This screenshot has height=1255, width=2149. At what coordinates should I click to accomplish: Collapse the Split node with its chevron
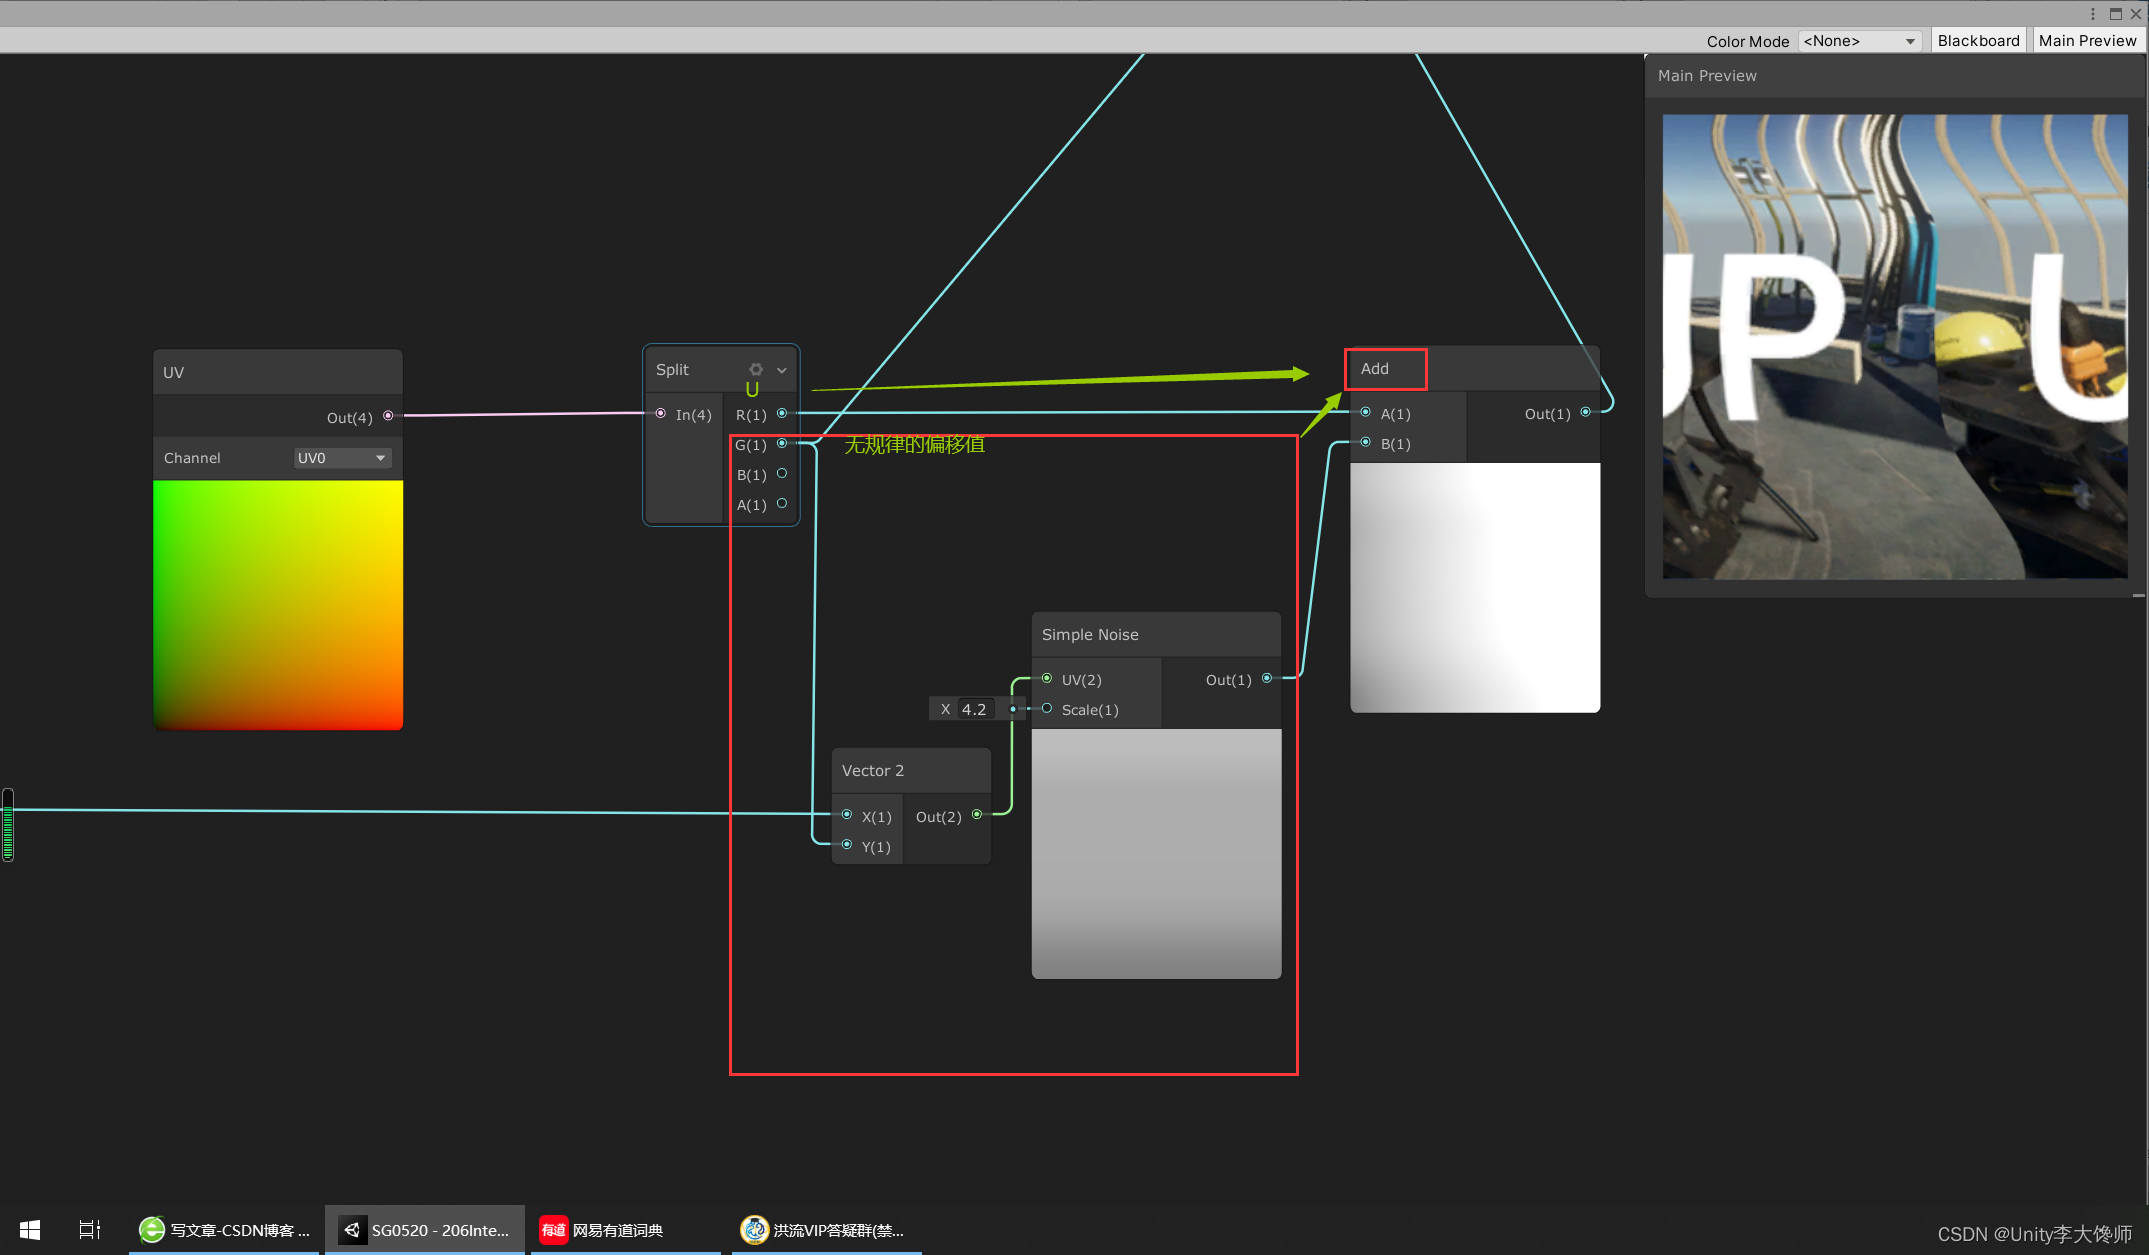pyautogui.click(x=782, y=370)
